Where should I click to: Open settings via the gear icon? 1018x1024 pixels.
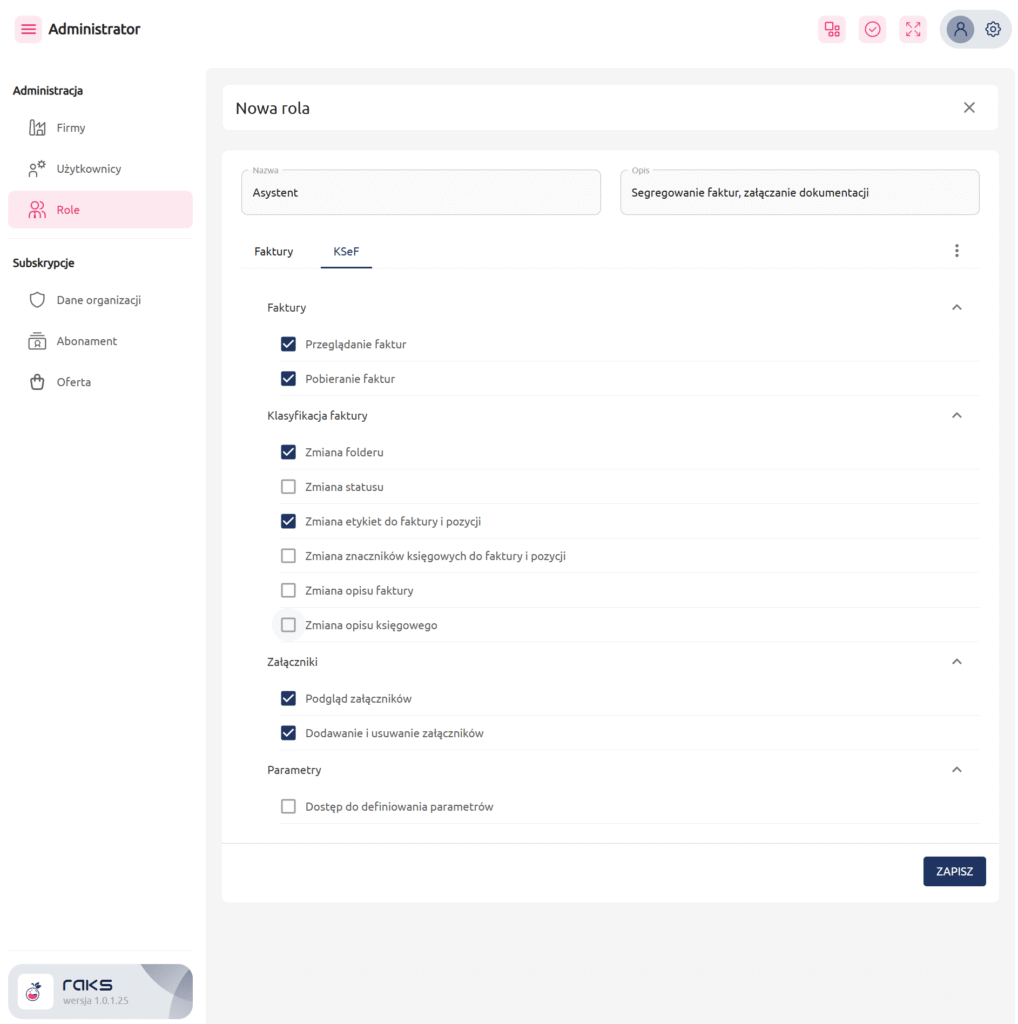[993, 29]
